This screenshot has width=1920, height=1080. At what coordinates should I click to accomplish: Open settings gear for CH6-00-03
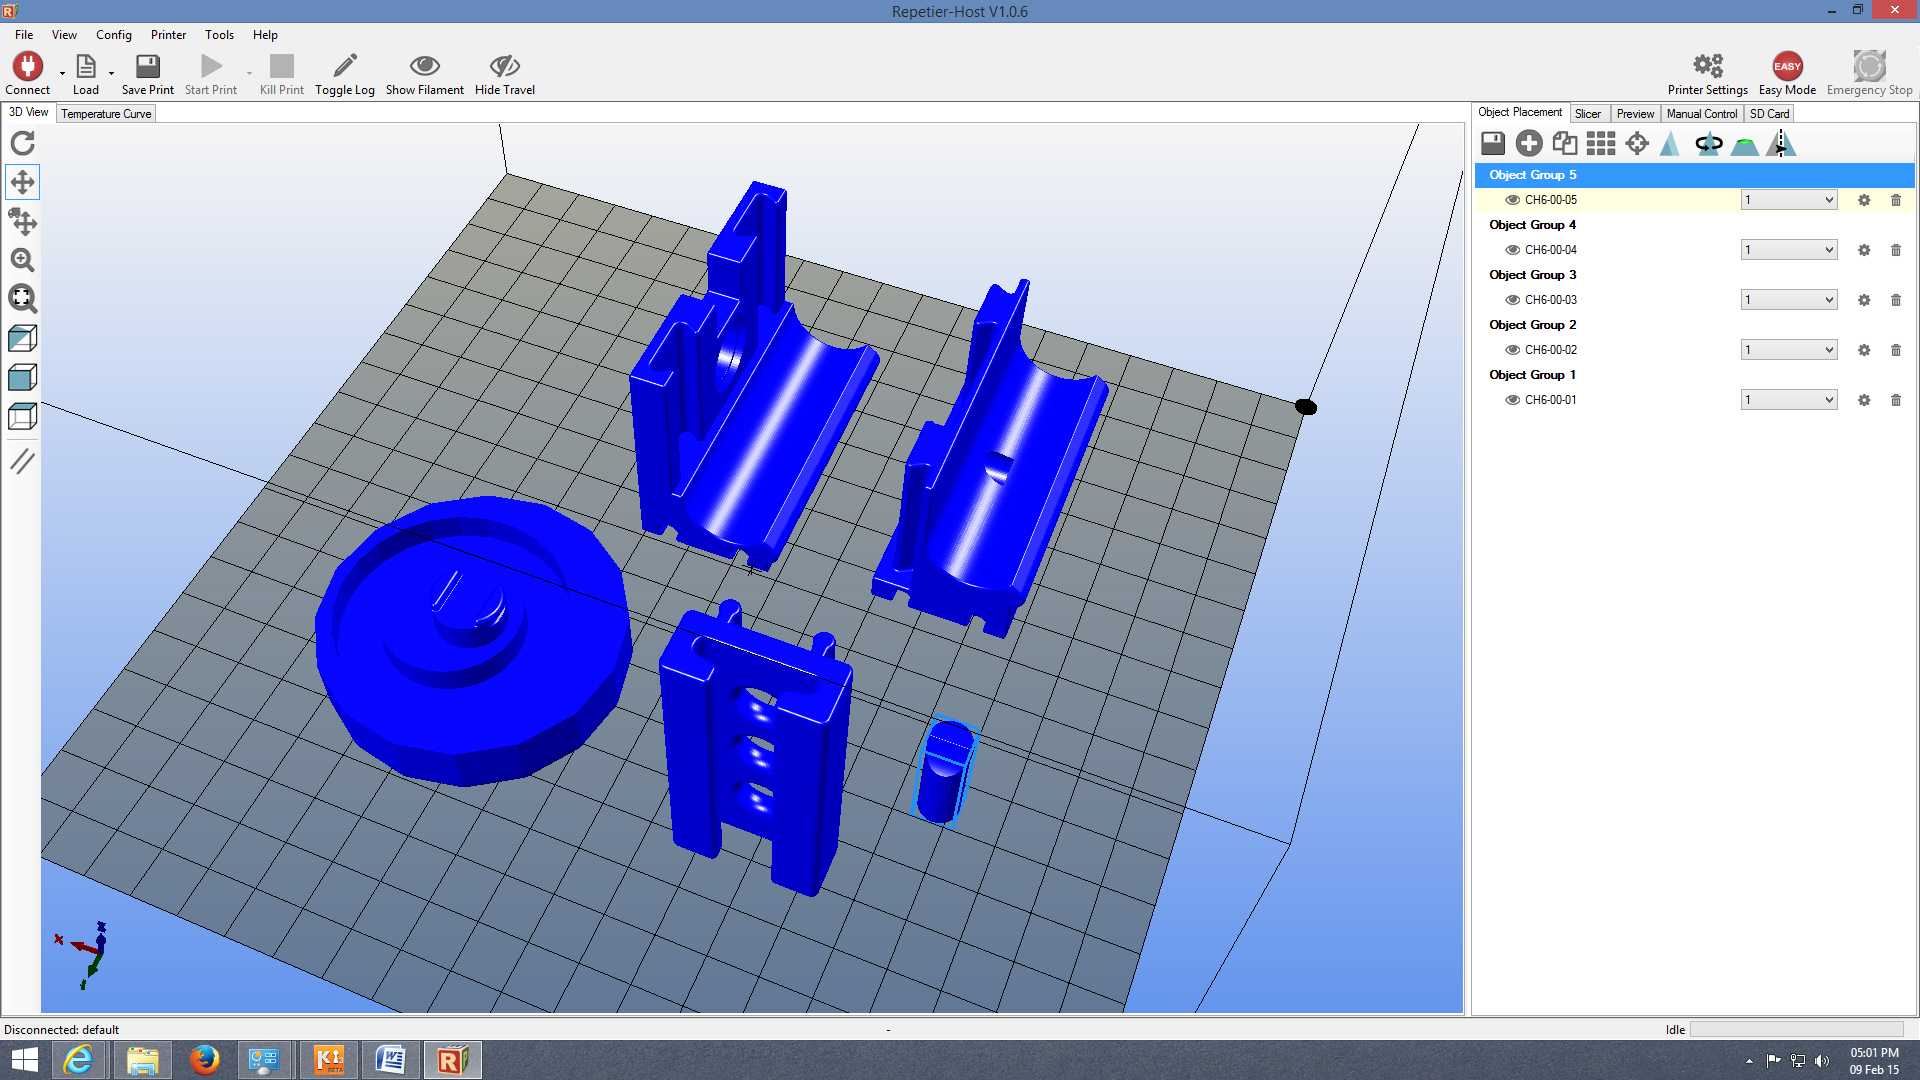click(1864, 300)
